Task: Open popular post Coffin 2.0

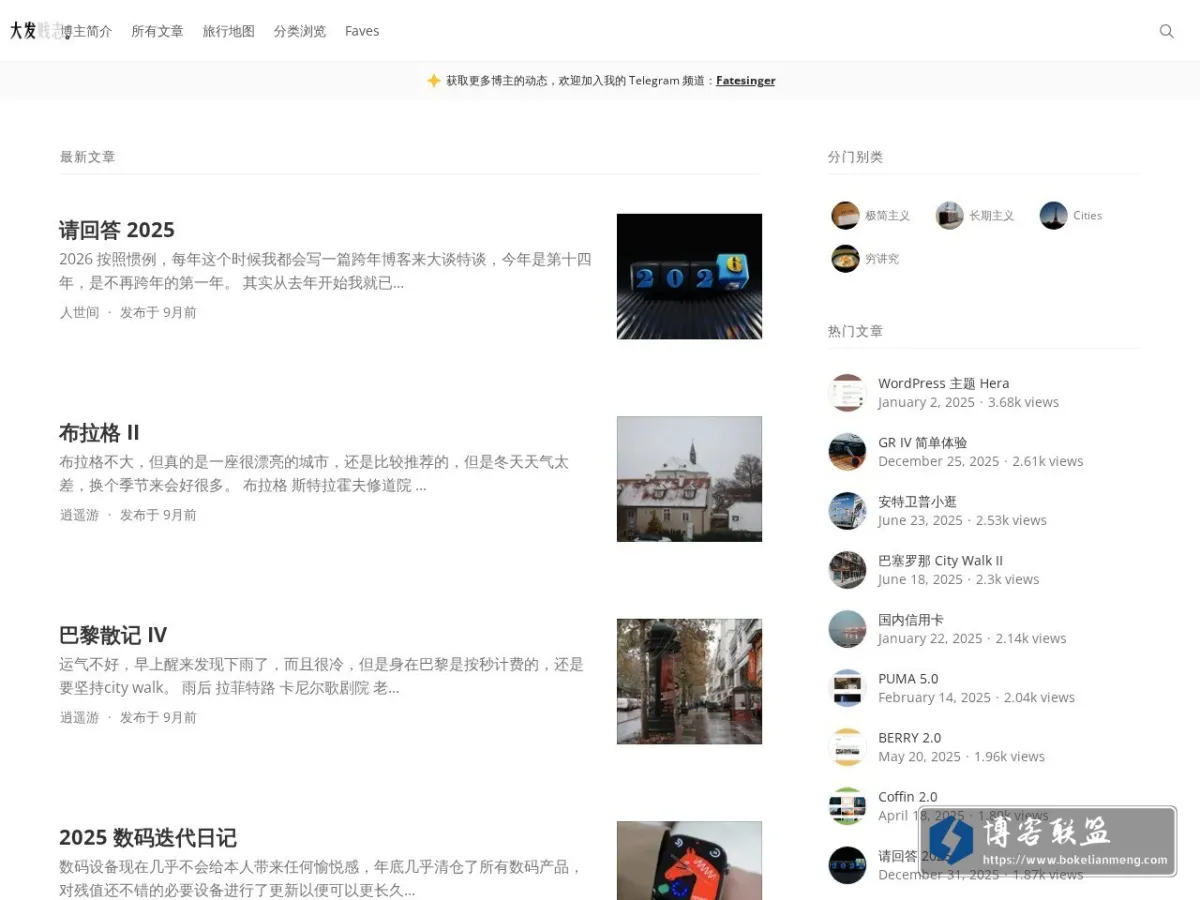Action: tap(907, 796)
